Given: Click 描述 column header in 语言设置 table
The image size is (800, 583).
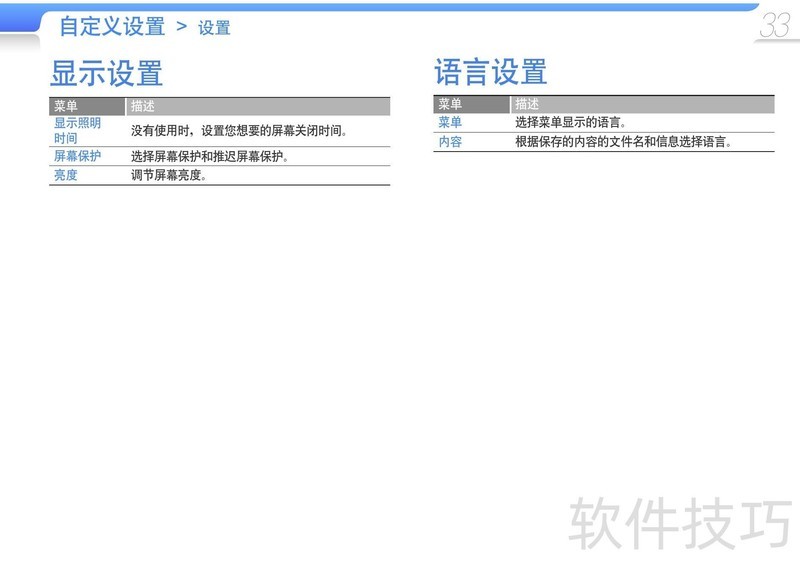Looking at the screenshot, I should (x=527, y=105).
